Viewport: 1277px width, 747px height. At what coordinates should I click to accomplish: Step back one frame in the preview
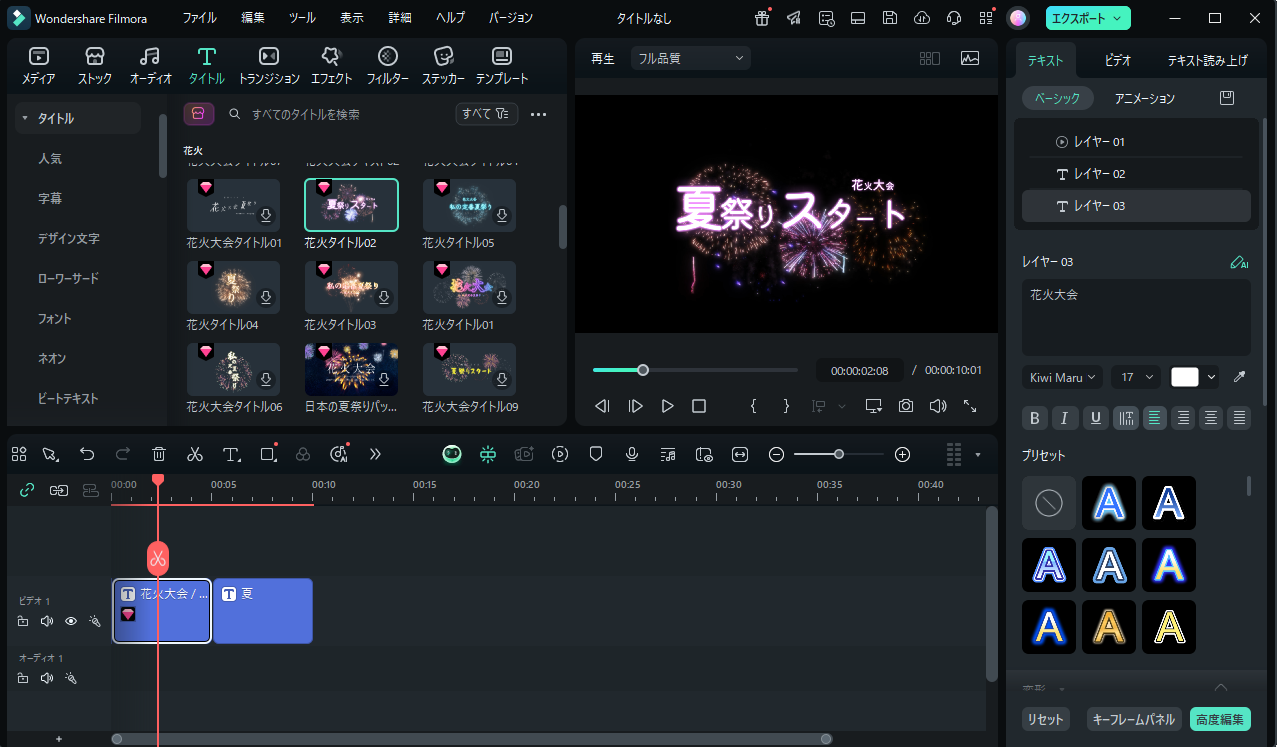pos(602,406)
